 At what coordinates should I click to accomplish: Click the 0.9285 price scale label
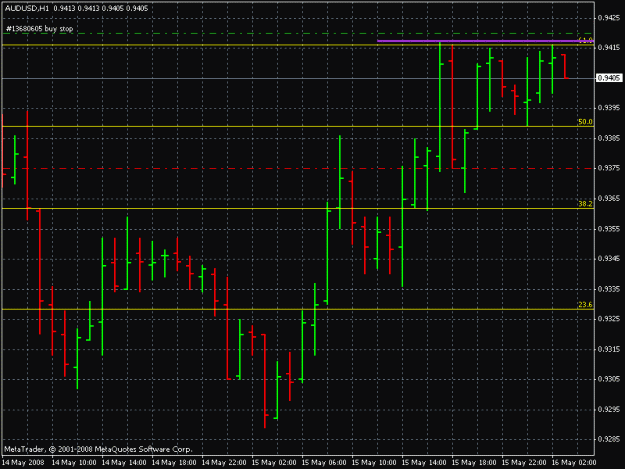tap(609, 439)
